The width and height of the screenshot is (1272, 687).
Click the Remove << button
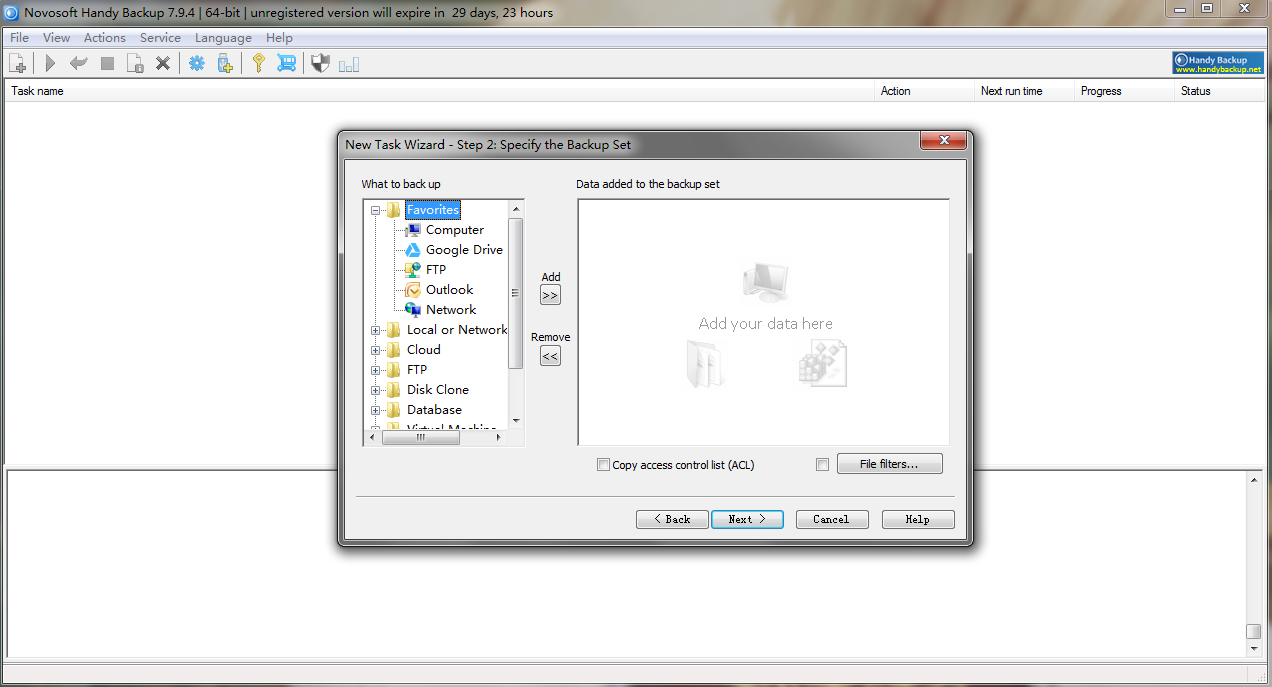[x=550, y=355]
